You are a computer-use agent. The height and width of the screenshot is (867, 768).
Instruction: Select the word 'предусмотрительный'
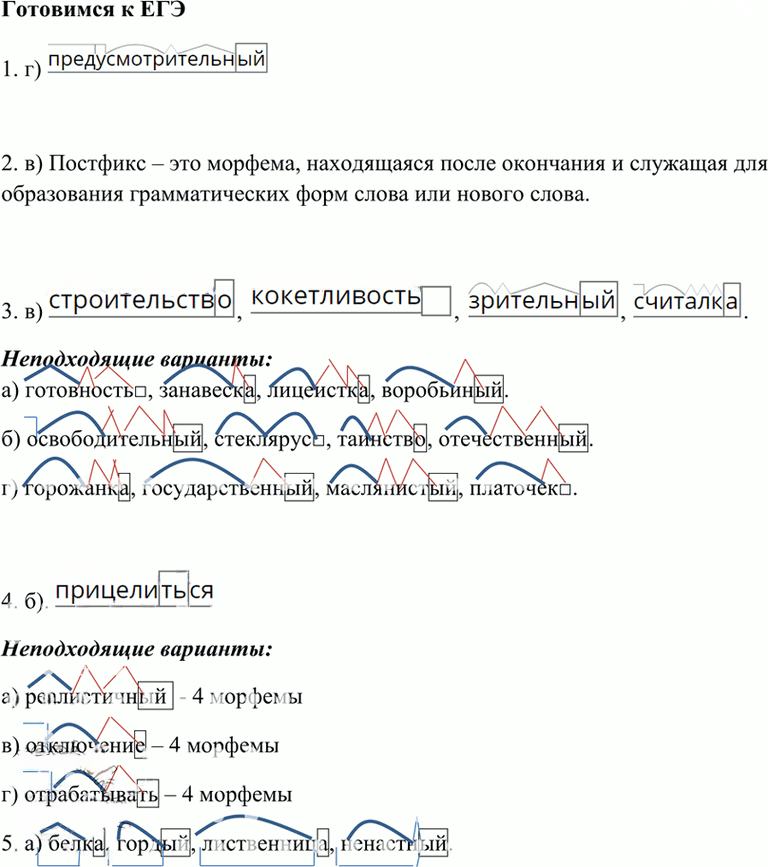click(157, 59)
